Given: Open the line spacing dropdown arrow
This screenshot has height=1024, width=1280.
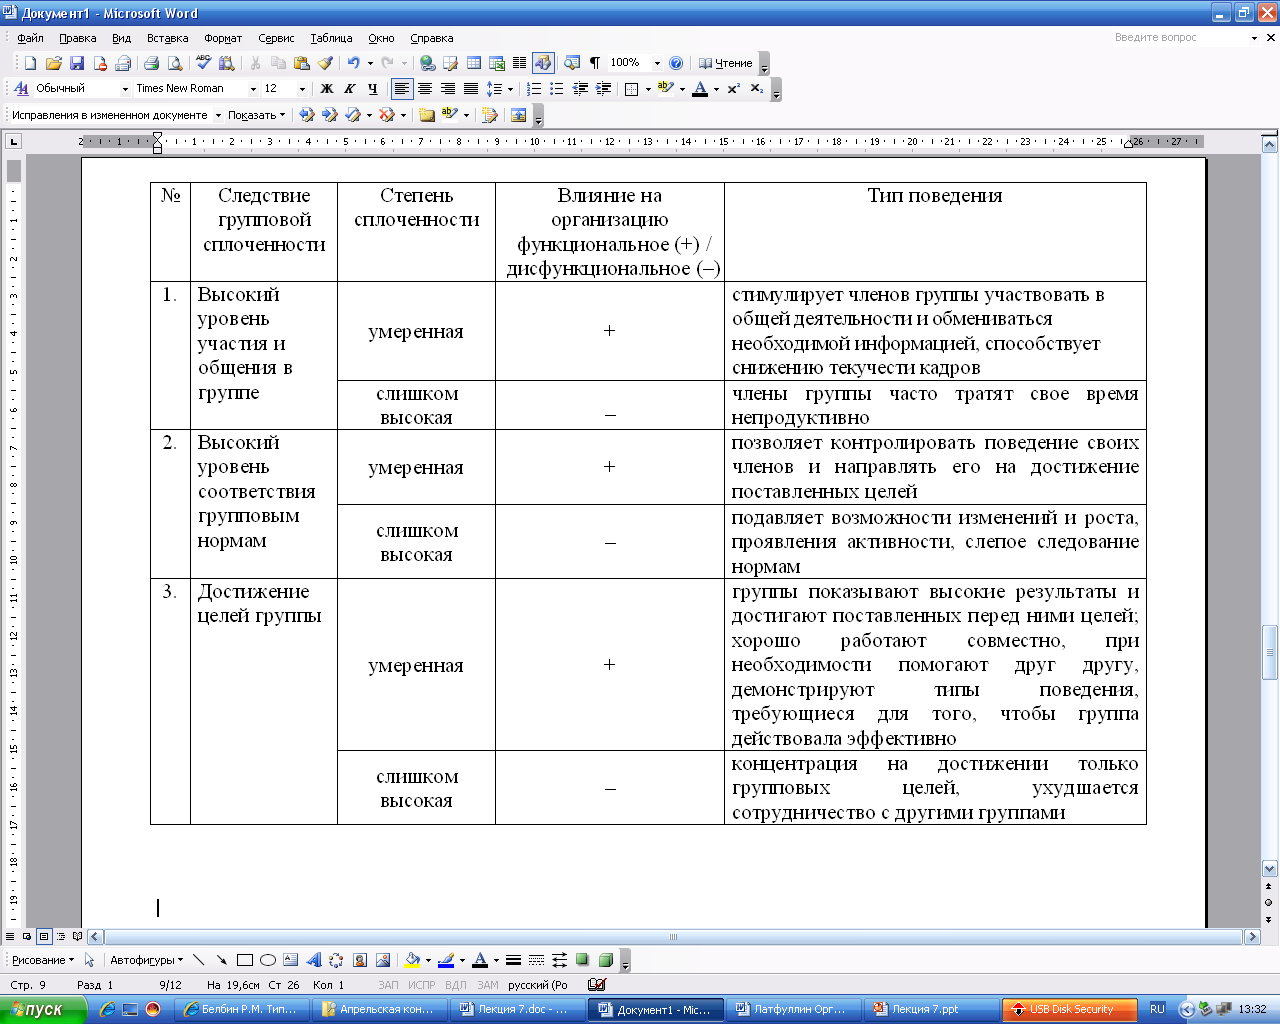Looking at the screenshot, I should (510, 89).
